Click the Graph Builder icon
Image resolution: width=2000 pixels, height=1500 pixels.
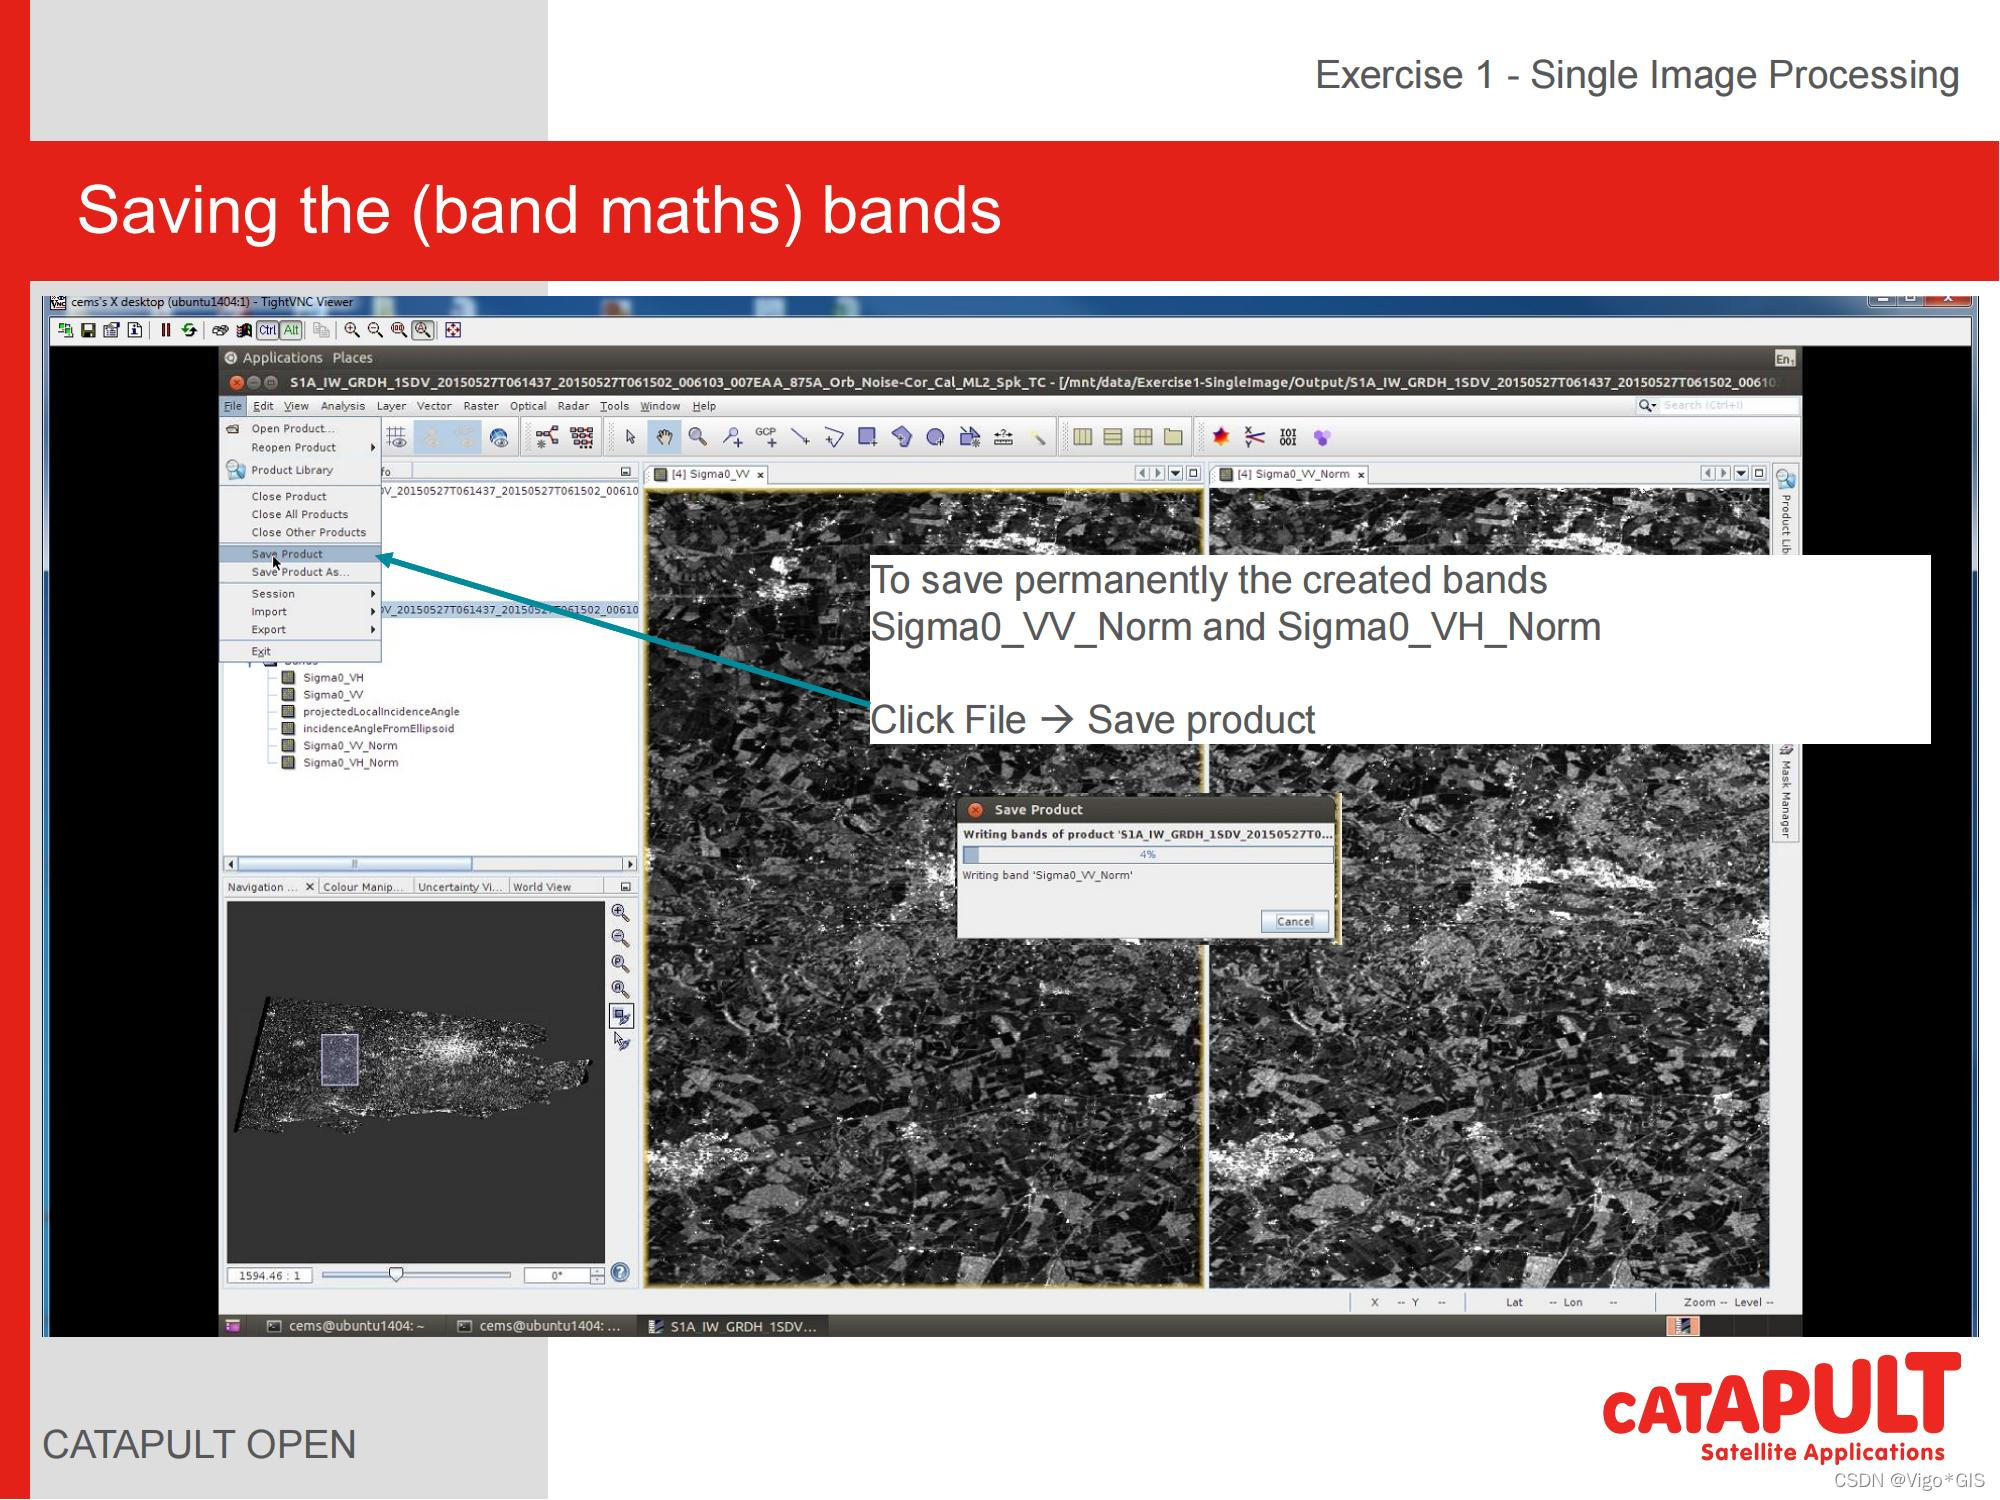coord(547,437)
